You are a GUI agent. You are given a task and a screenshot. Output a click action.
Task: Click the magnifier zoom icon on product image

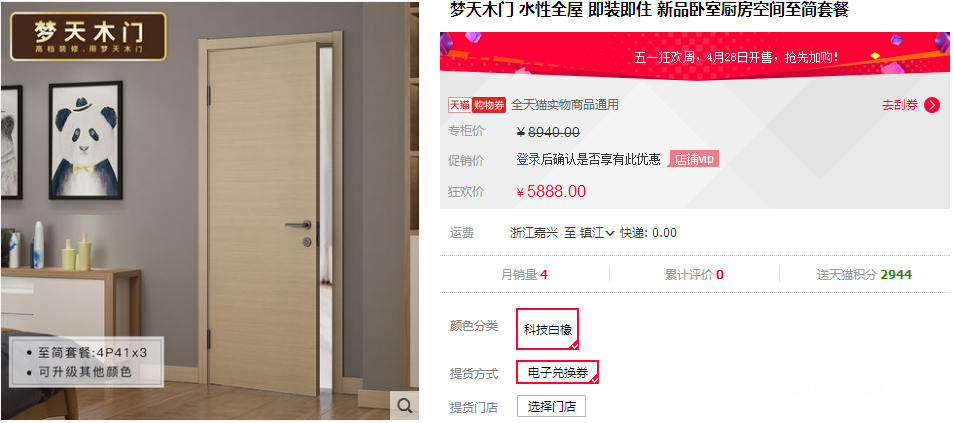403,405
